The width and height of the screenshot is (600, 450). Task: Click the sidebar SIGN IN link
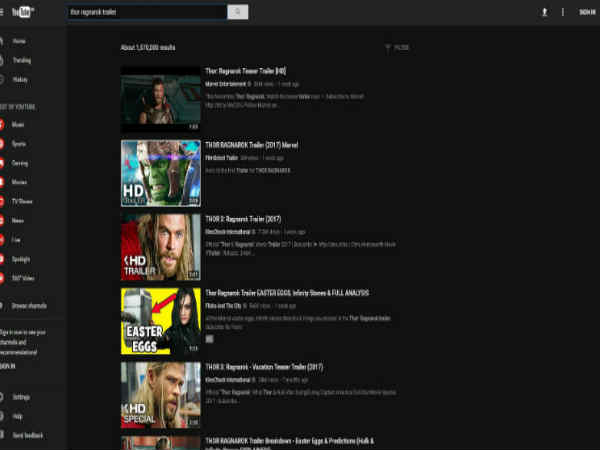point(8,366)
